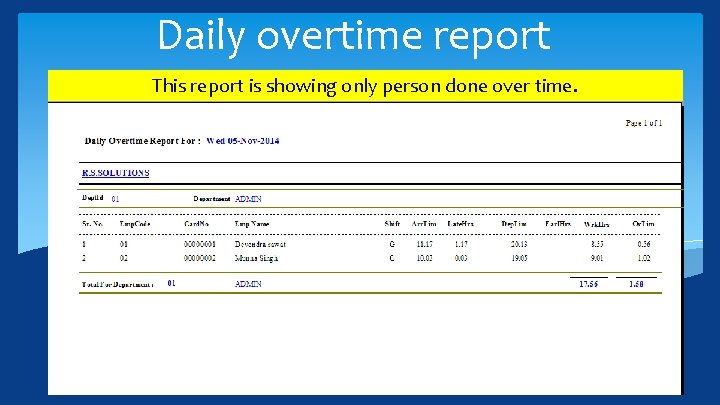Screen dimensions: 720x405
Task: Select the employee name ending in 'Singh'
Action: point(256,258)
